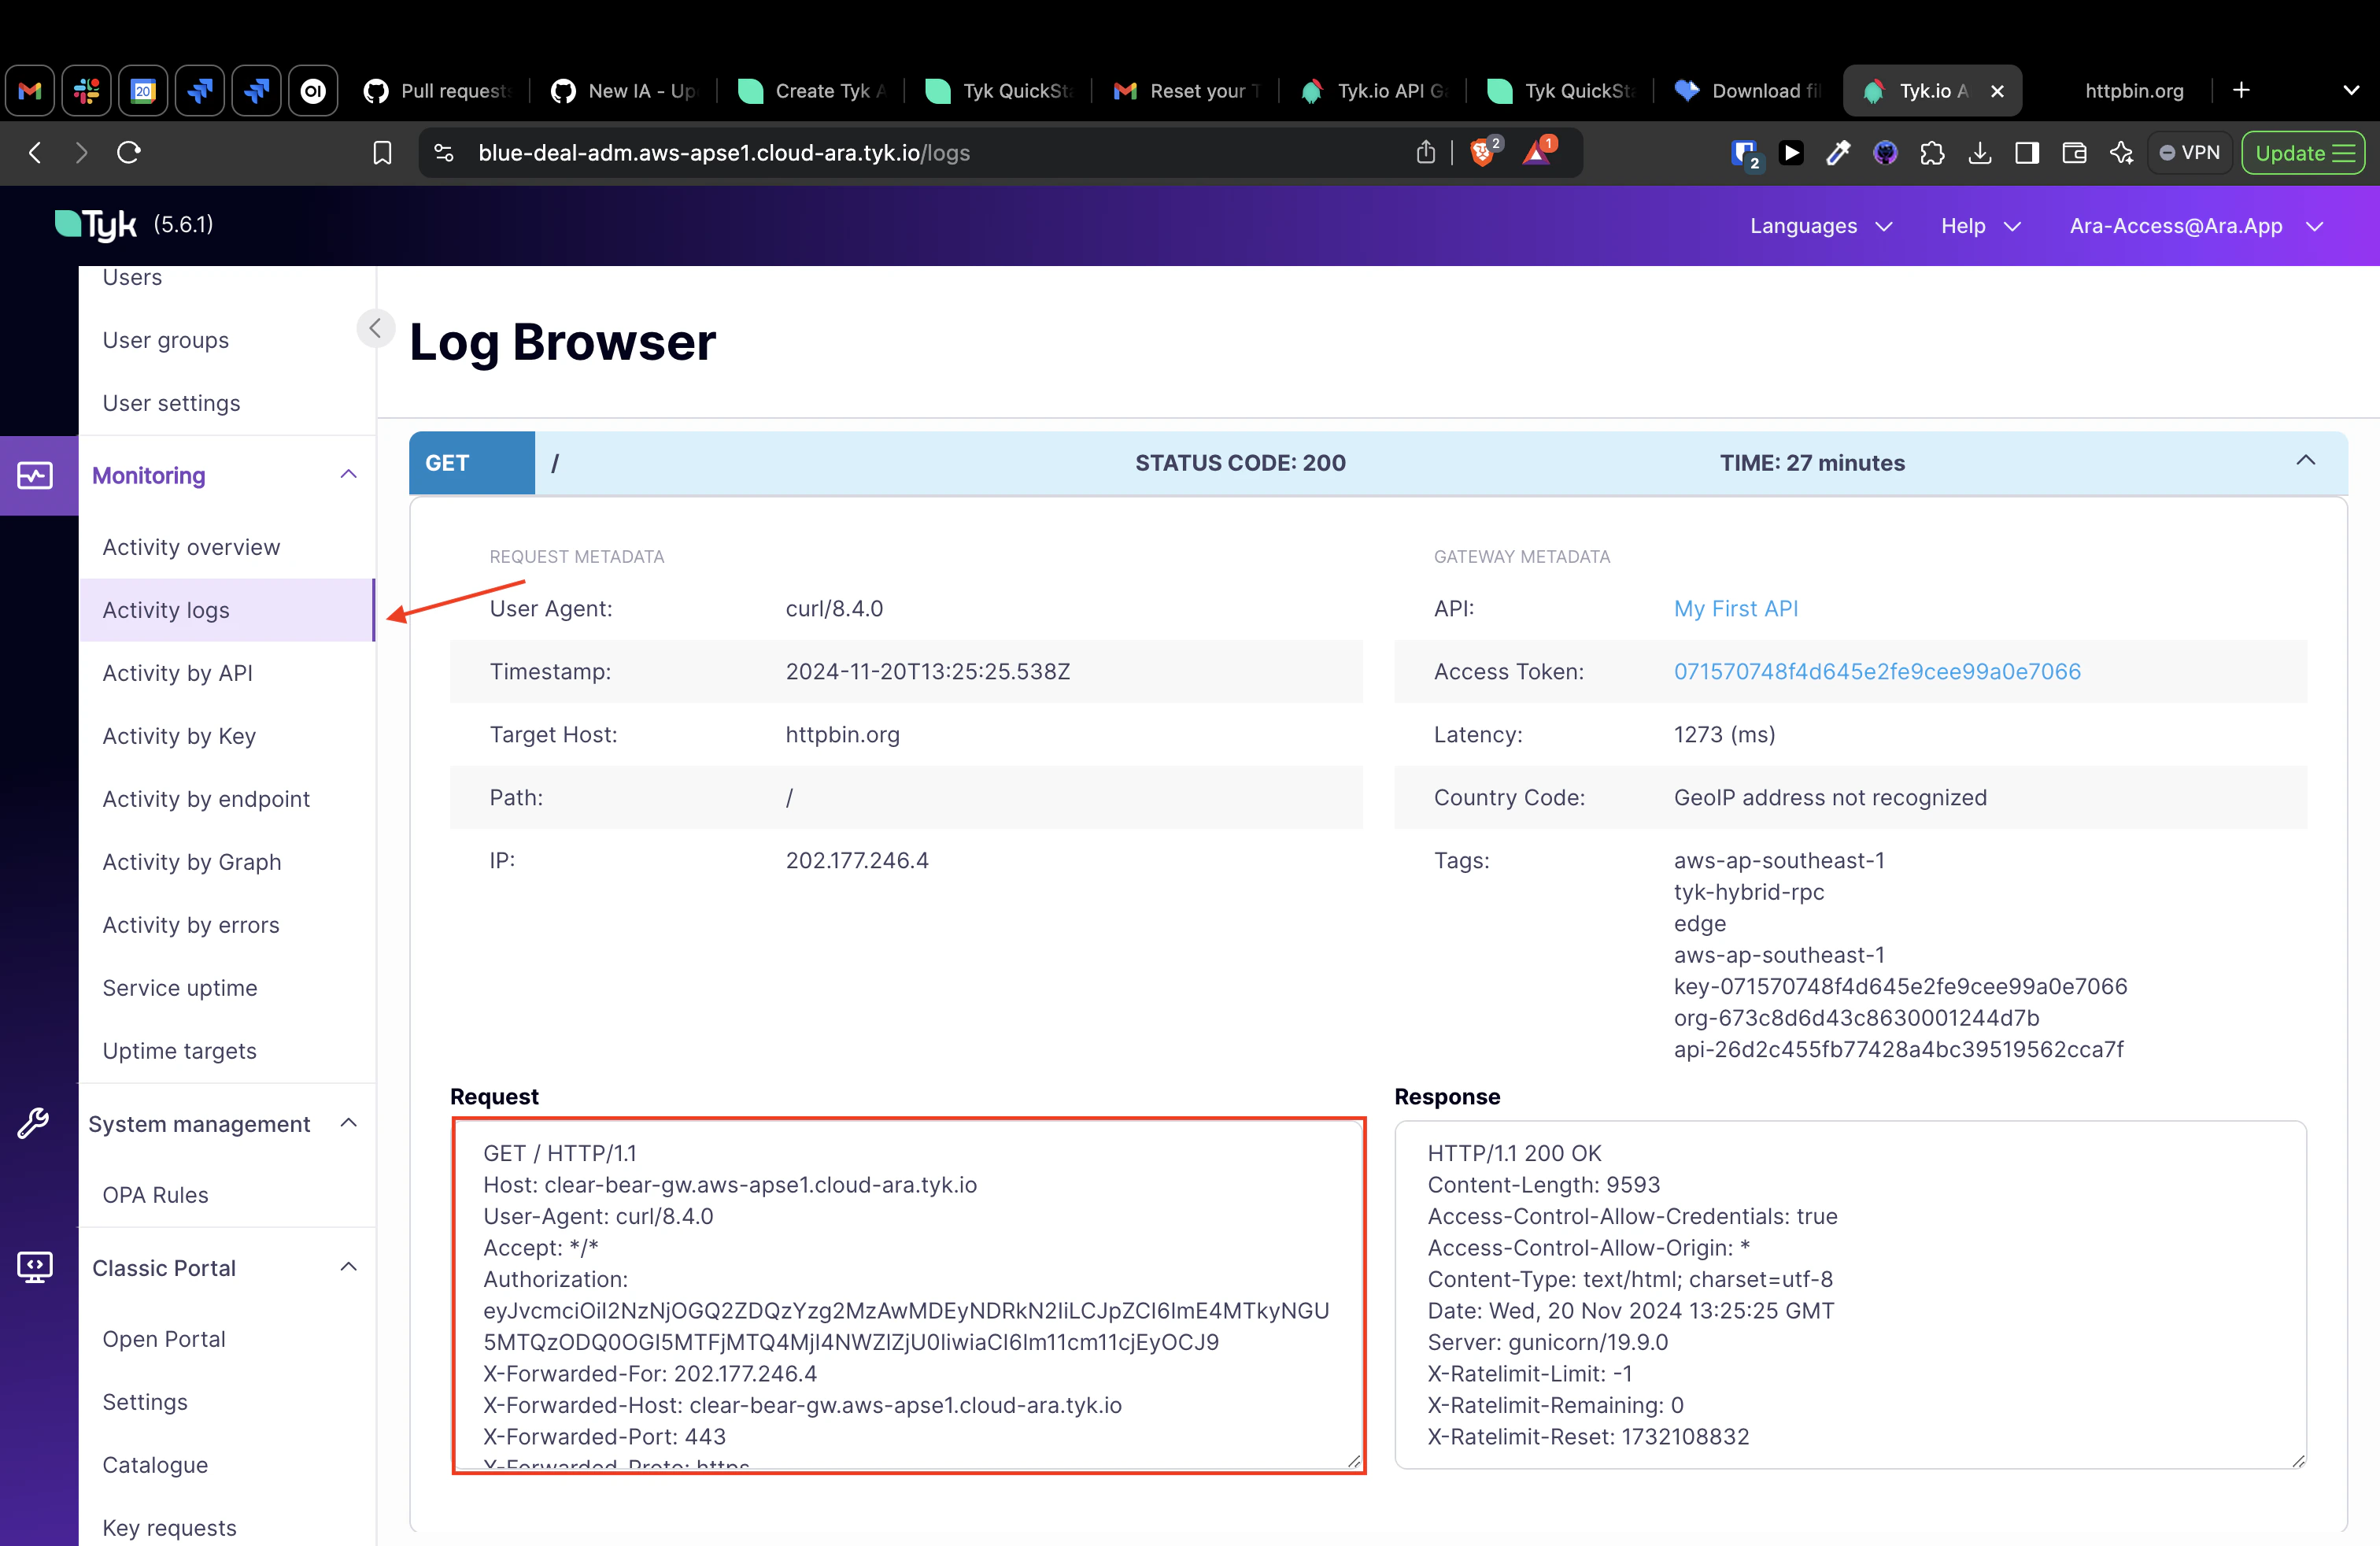Screen dimensions: 2380x1546
Task: Open the Tyk home logo
Action: point(97,223)
